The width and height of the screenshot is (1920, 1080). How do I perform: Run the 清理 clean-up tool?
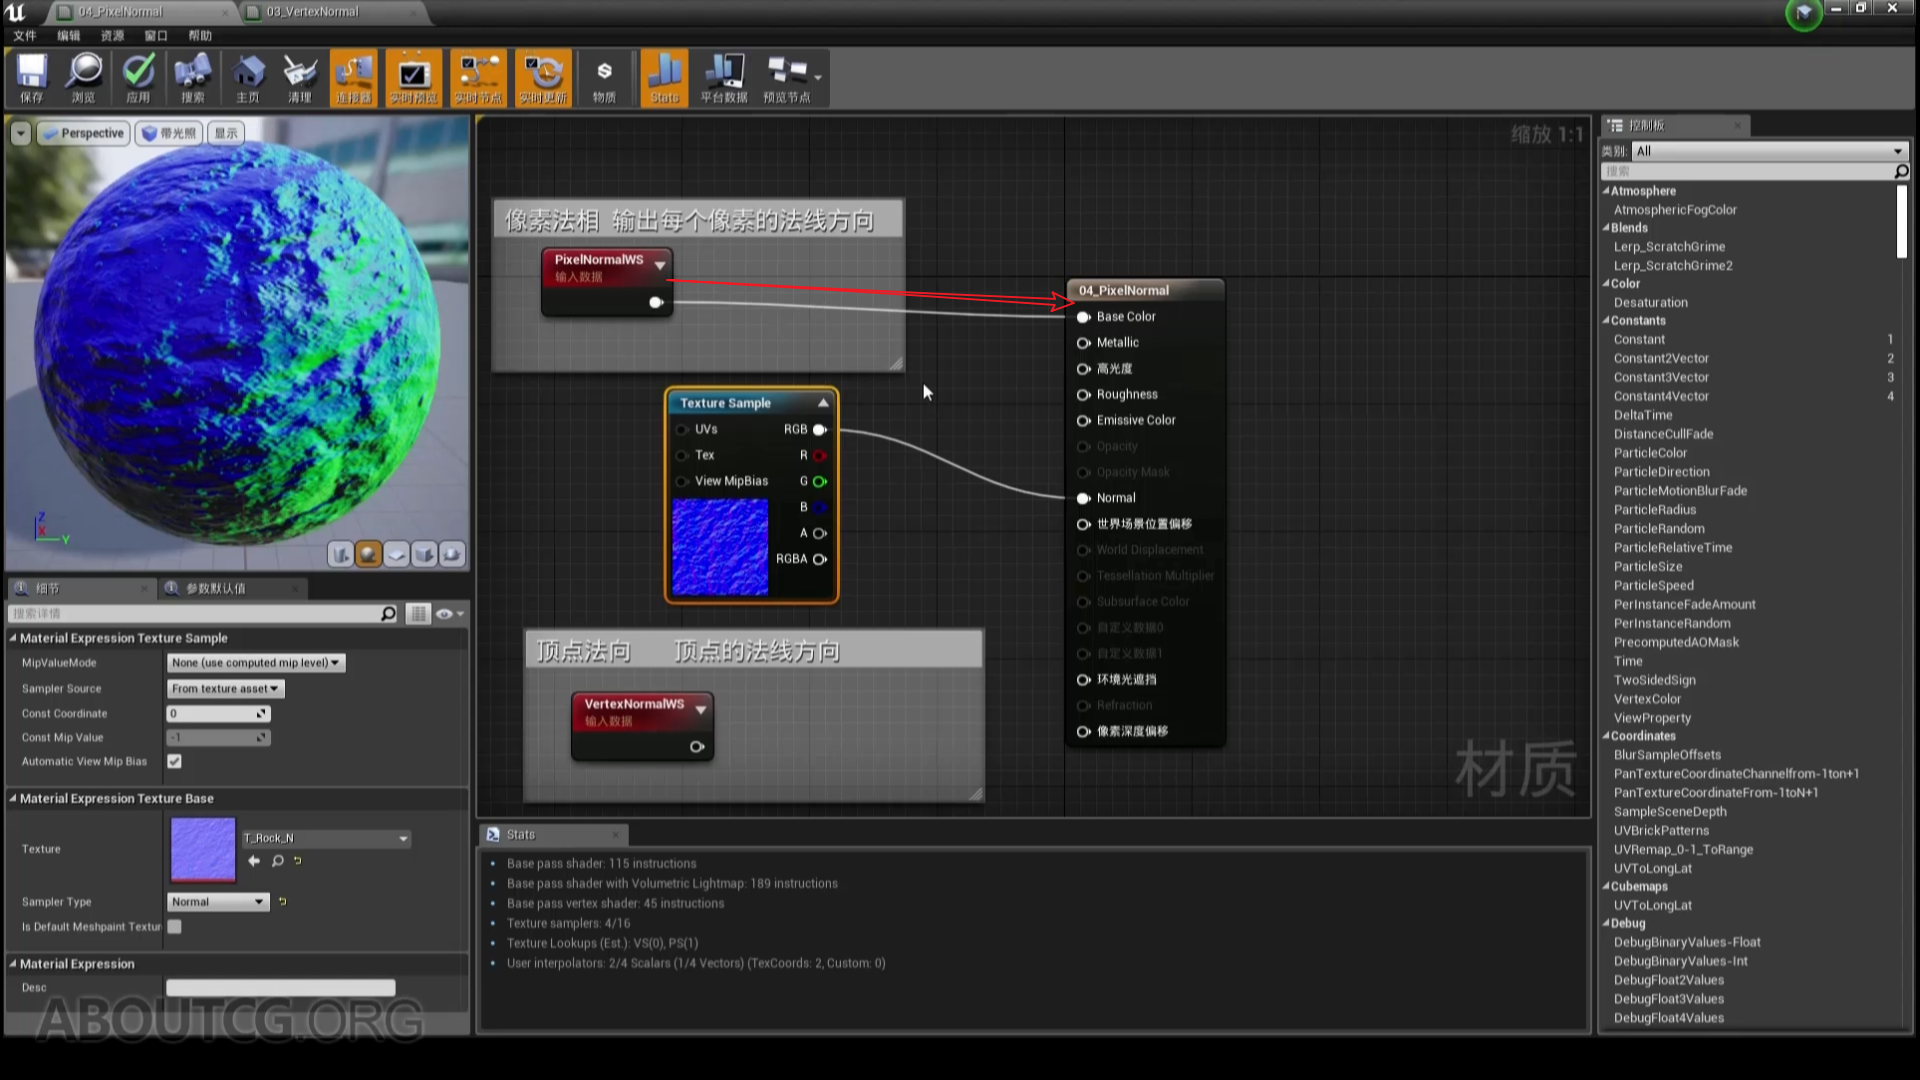[299, 77]
